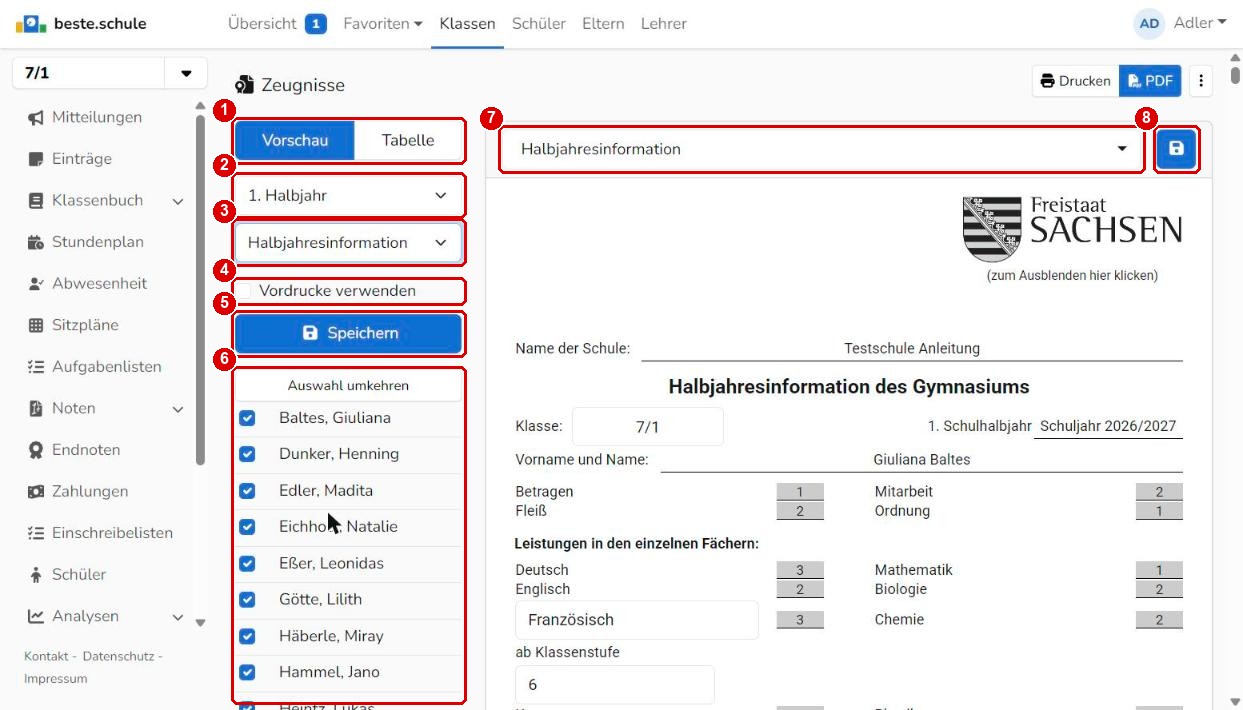Screen dimensions: 1243x710
Task: Select the Vorschau view tab
Action: [295, 141]
